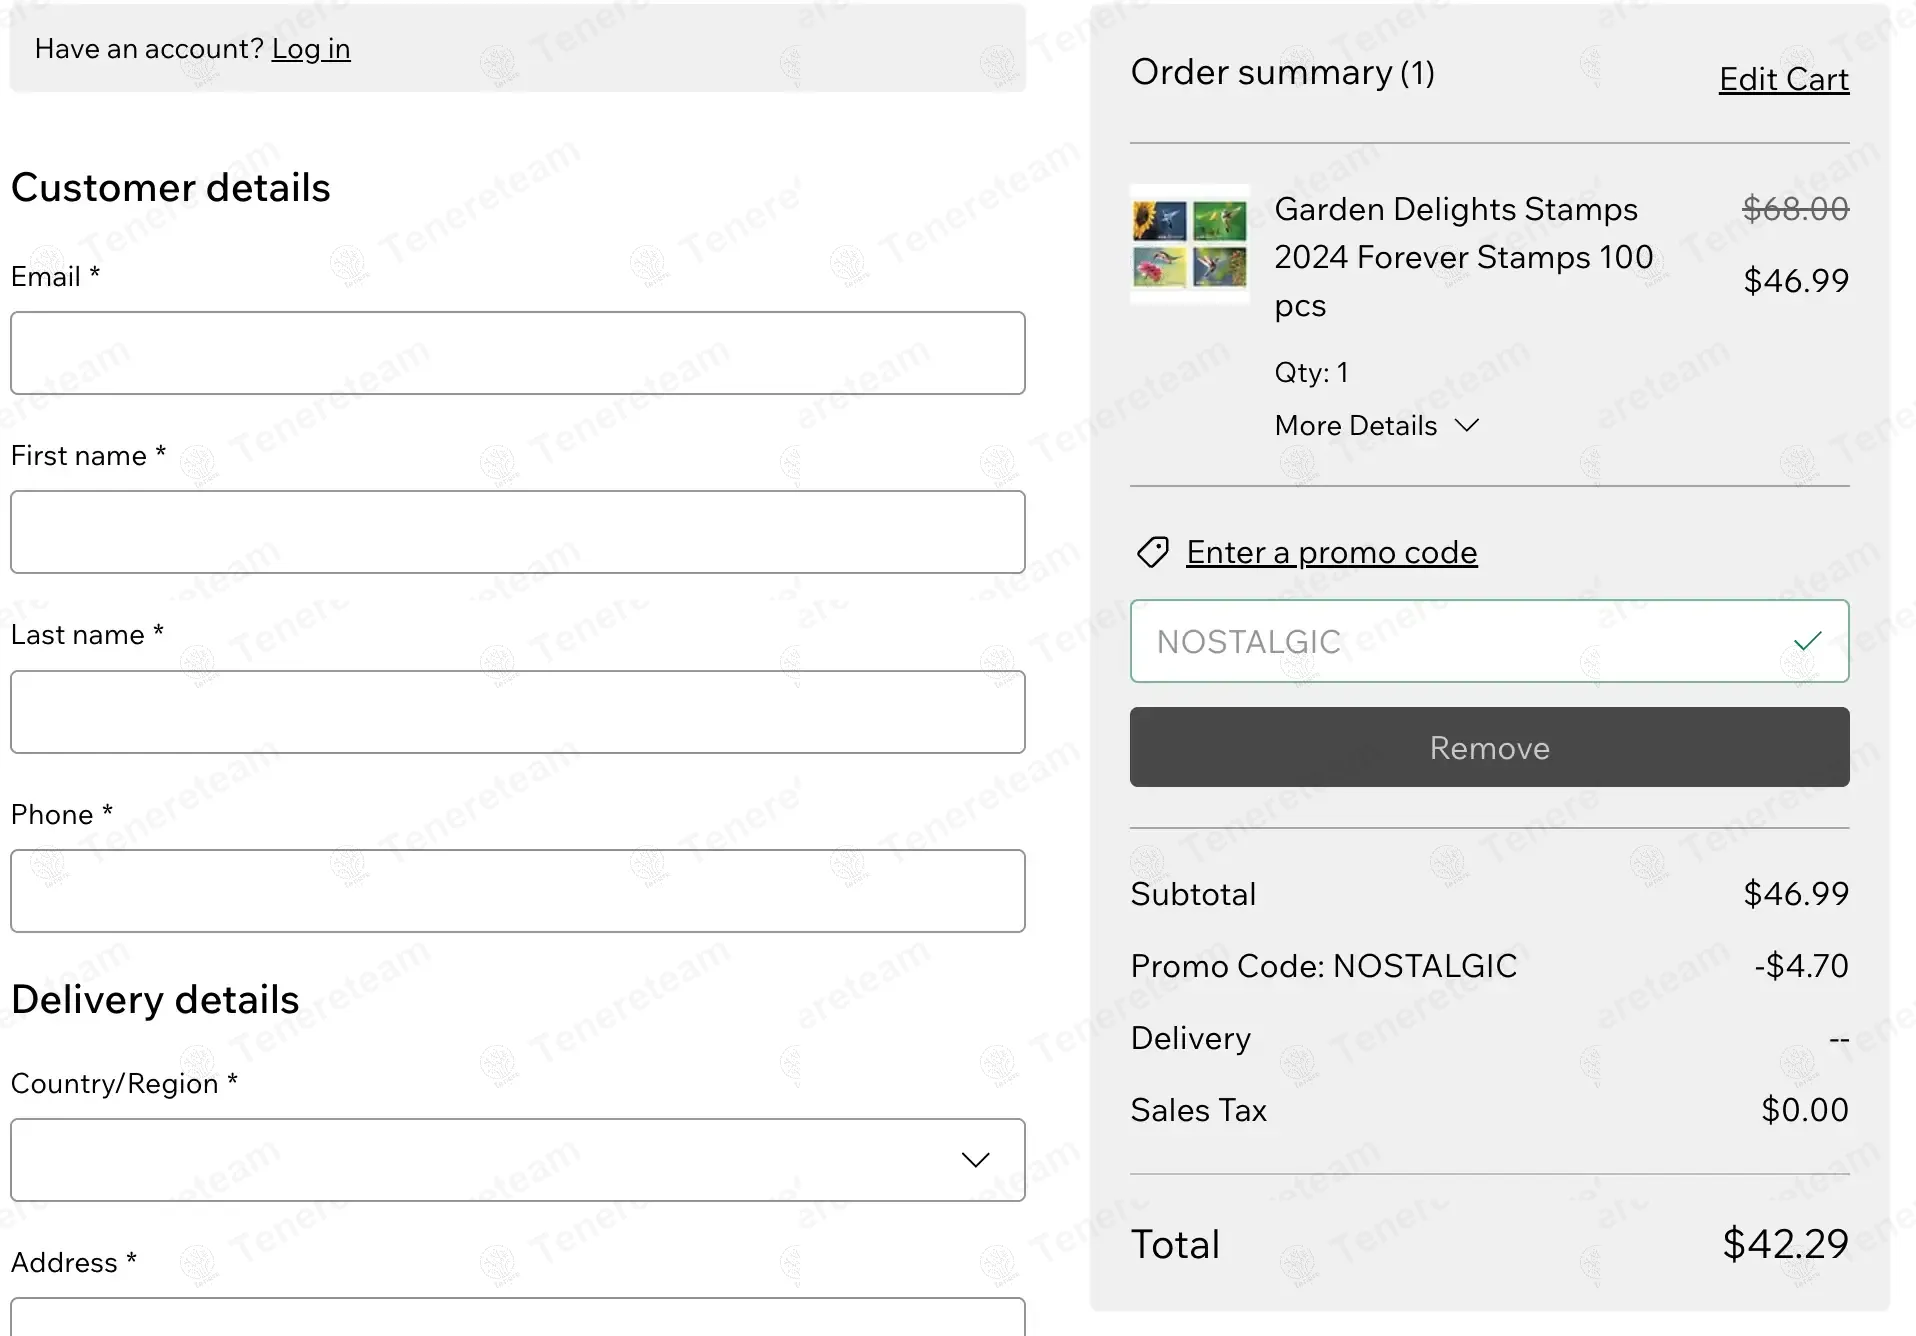Click the Log in link
This screenshot has width=1916, height=1336.
coord(311,49)
